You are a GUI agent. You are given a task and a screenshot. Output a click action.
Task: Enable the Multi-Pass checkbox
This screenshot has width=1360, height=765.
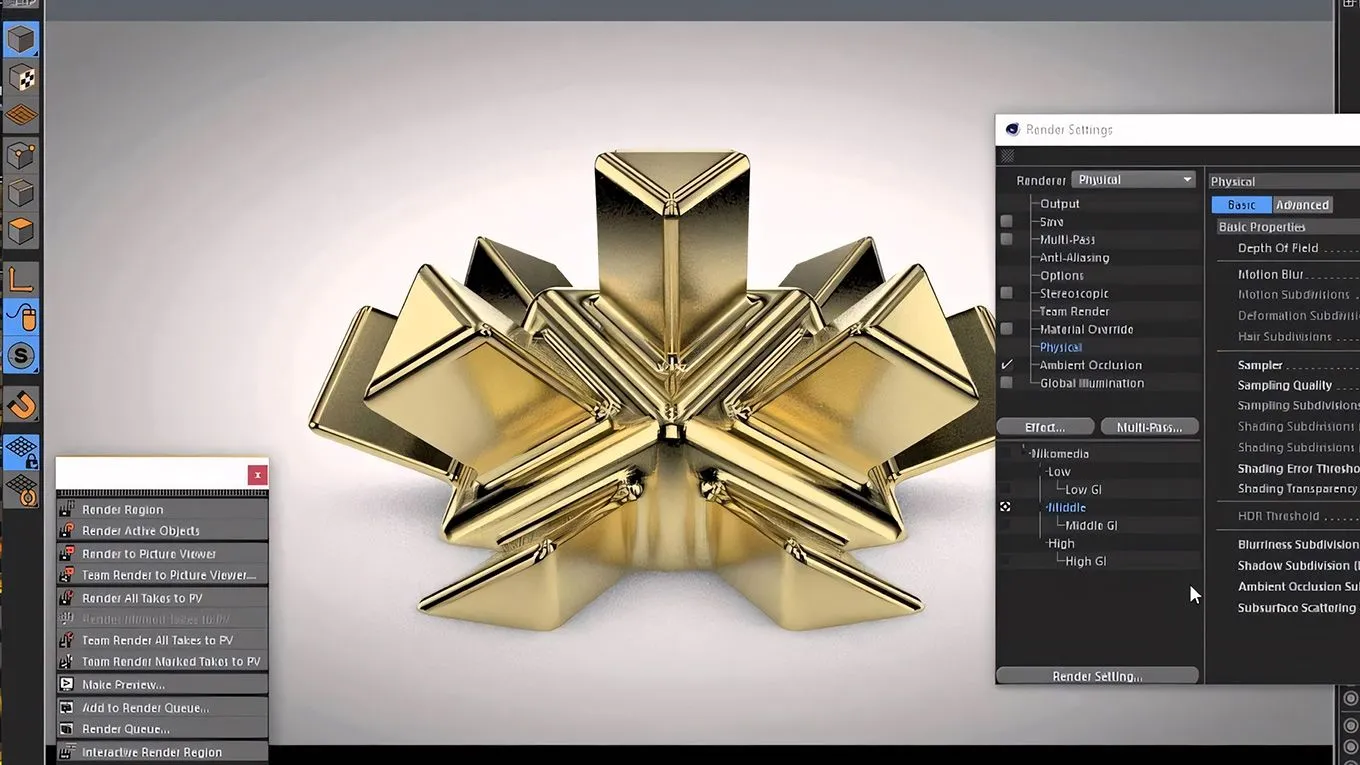[1006, 239]
